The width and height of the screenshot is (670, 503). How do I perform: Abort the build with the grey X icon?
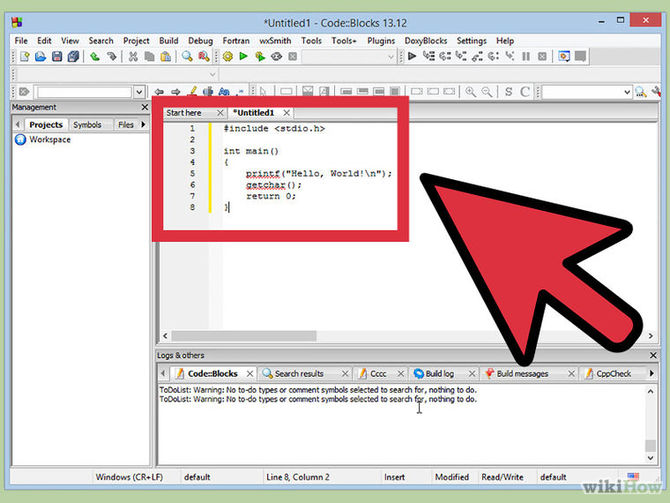click(293, 56)
